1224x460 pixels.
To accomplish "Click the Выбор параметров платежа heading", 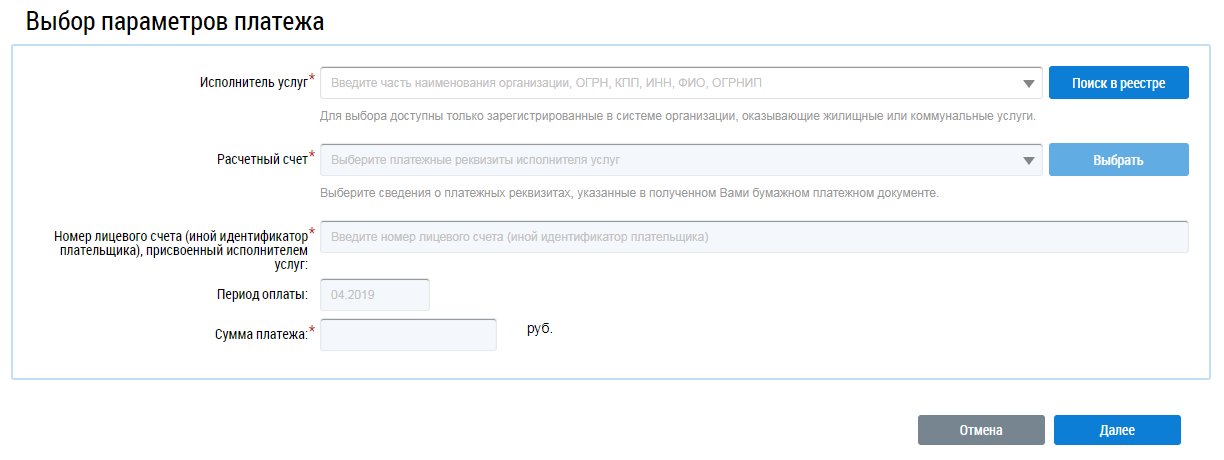I will tap(175, 22).
